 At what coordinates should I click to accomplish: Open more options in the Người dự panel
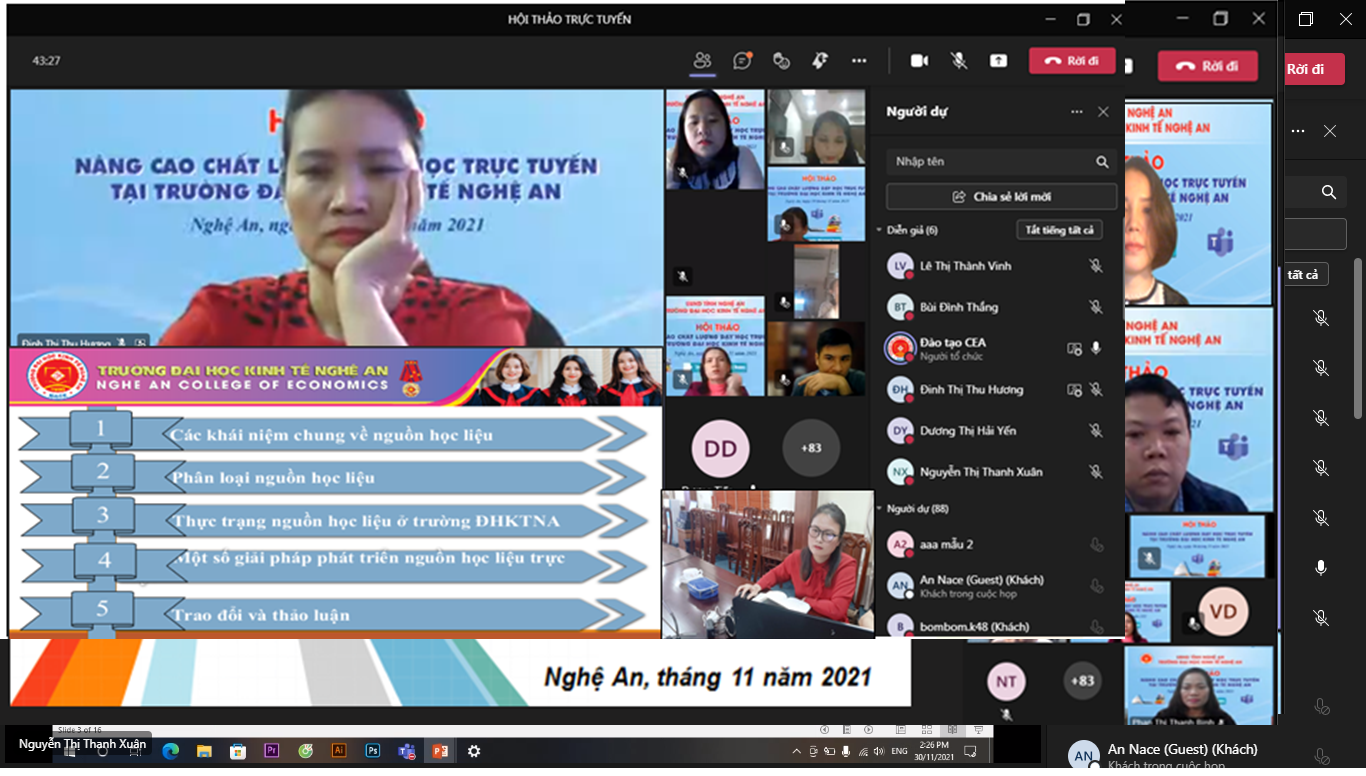1077,112
